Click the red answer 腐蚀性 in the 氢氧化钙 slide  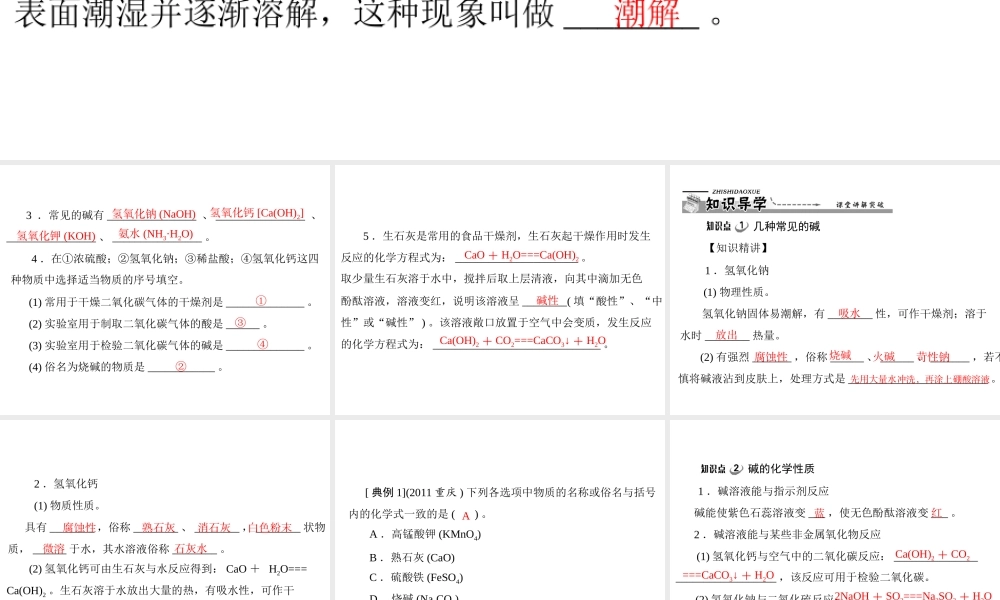click(79, 527)
